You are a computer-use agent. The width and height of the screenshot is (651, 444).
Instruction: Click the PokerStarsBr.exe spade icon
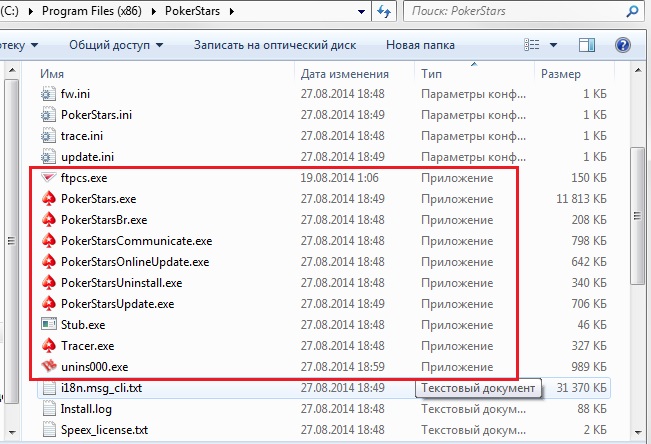[49, 220]
